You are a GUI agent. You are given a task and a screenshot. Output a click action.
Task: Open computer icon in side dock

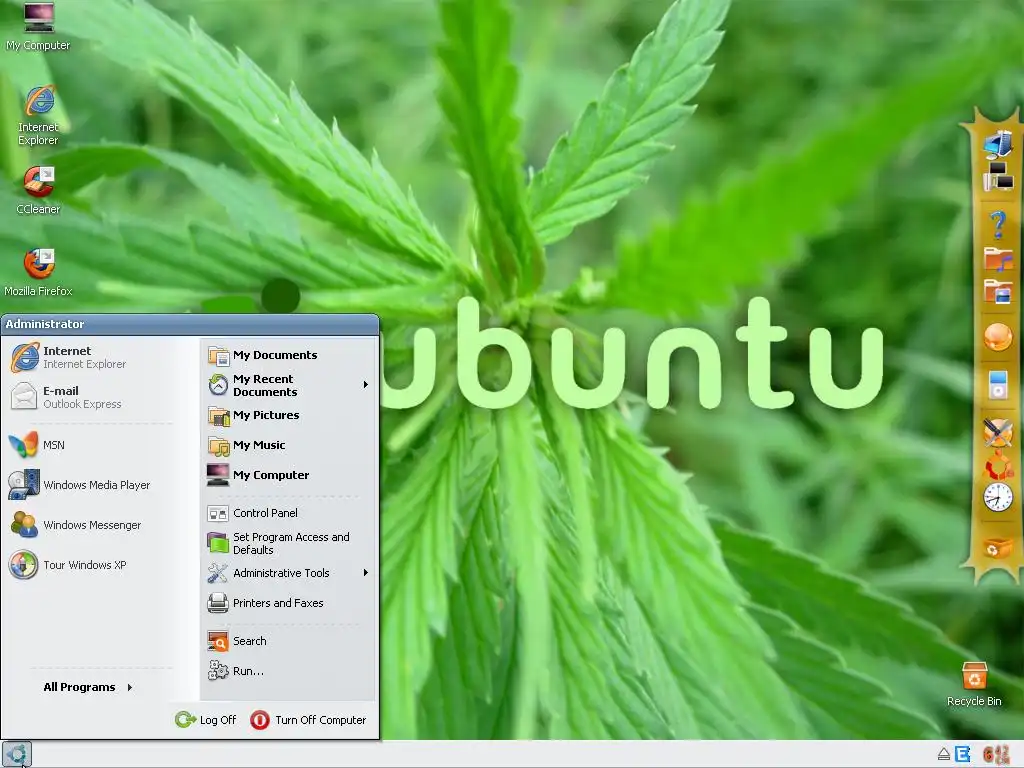point(998,144)
